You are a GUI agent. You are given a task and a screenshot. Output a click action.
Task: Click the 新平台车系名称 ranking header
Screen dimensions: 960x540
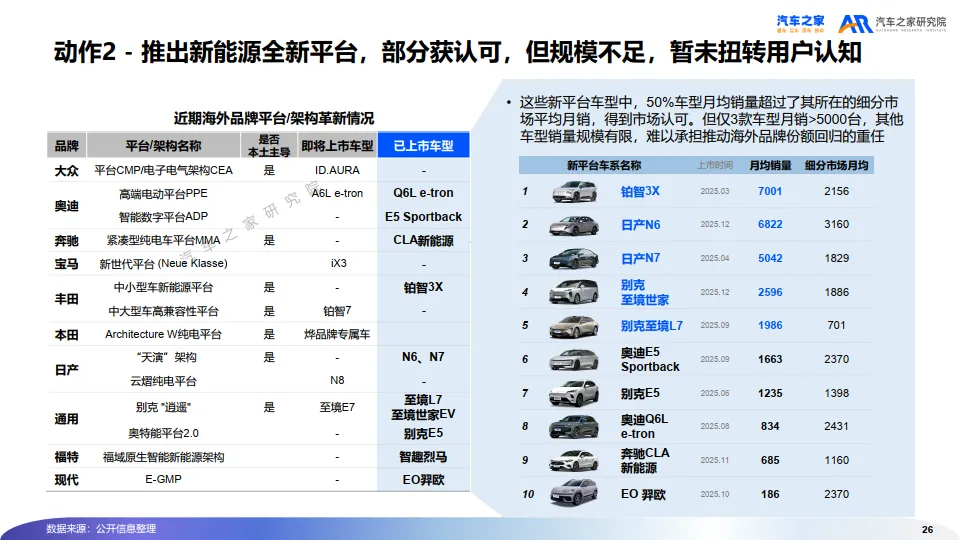point(604,165)
